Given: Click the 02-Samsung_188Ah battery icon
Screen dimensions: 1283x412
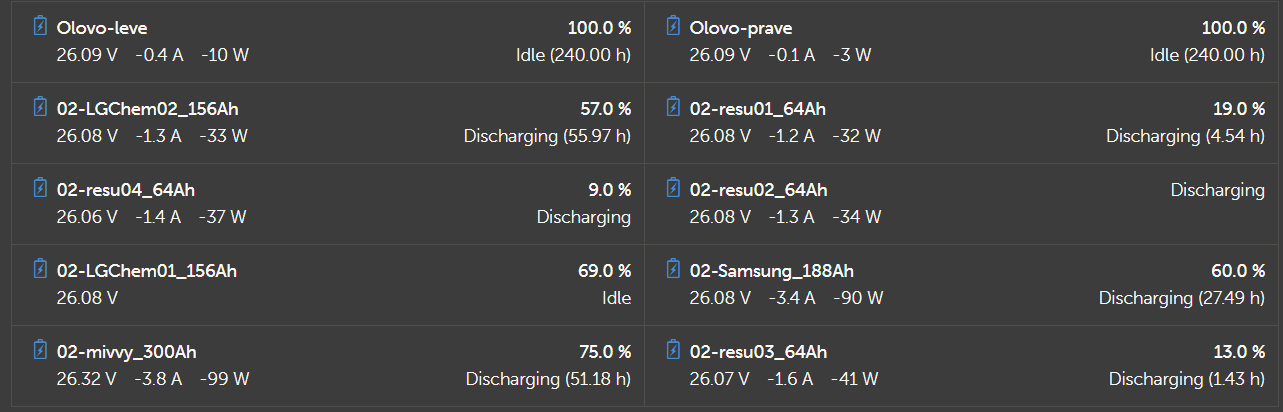Looking at the screenshot, I should click(x=673, y=269).
